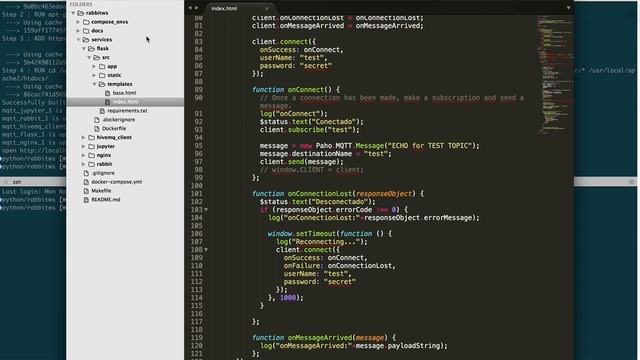Click the .dockerignore file icon

(97, 120)
